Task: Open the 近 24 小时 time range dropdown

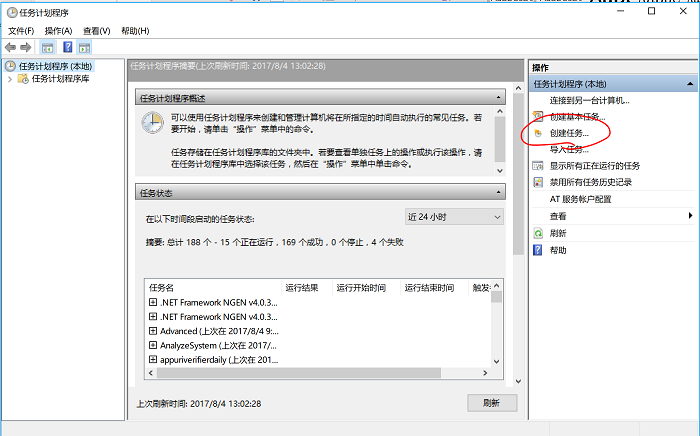Action: point(454,217)
